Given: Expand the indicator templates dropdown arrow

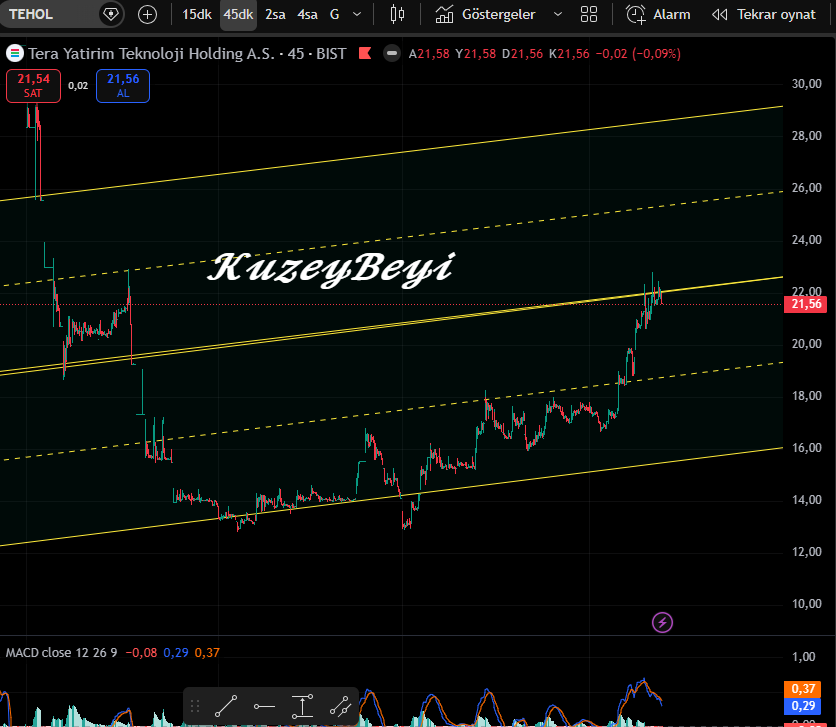Looking at the screenshot, I should 558,14.
